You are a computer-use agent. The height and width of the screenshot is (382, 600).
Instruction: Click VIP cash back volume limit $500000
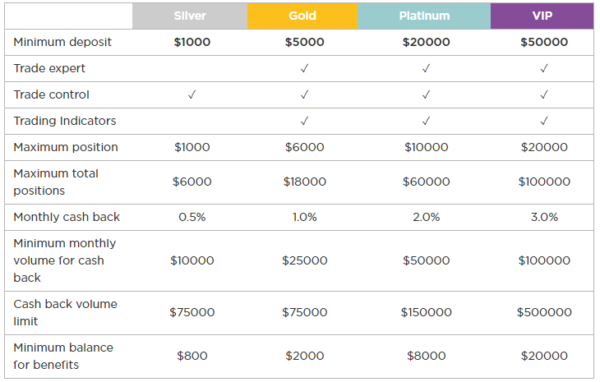(544, 312)
